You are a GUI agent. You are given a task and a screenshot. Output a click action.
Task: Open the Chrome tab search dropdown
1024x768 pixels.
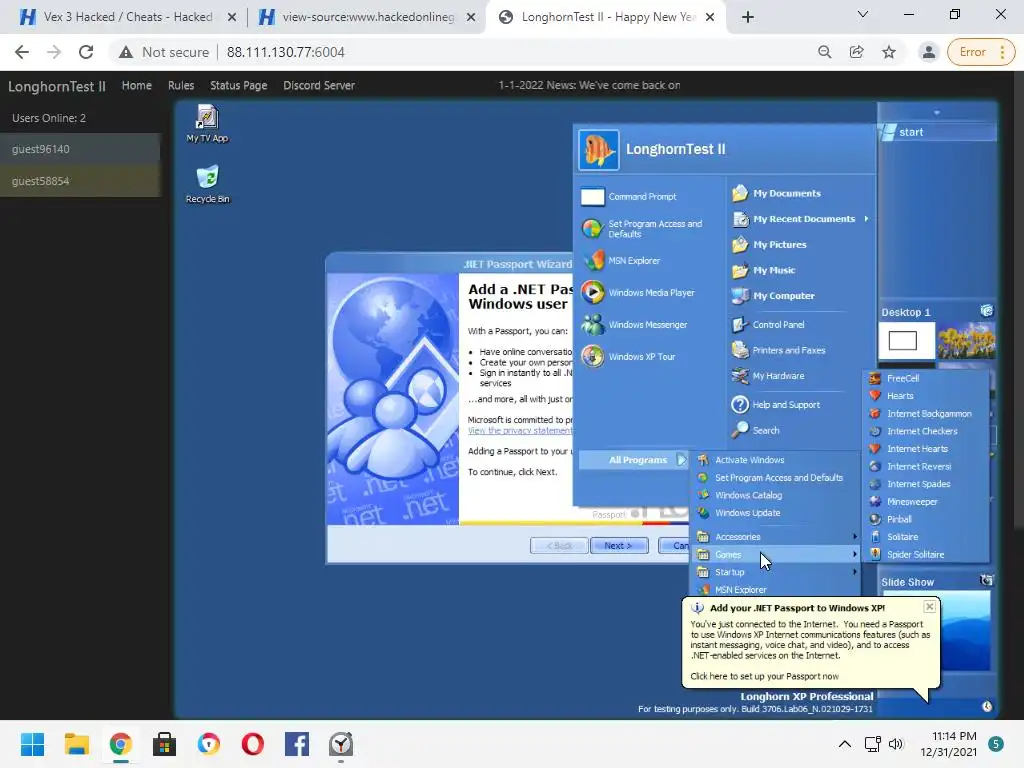pos(863,14)
